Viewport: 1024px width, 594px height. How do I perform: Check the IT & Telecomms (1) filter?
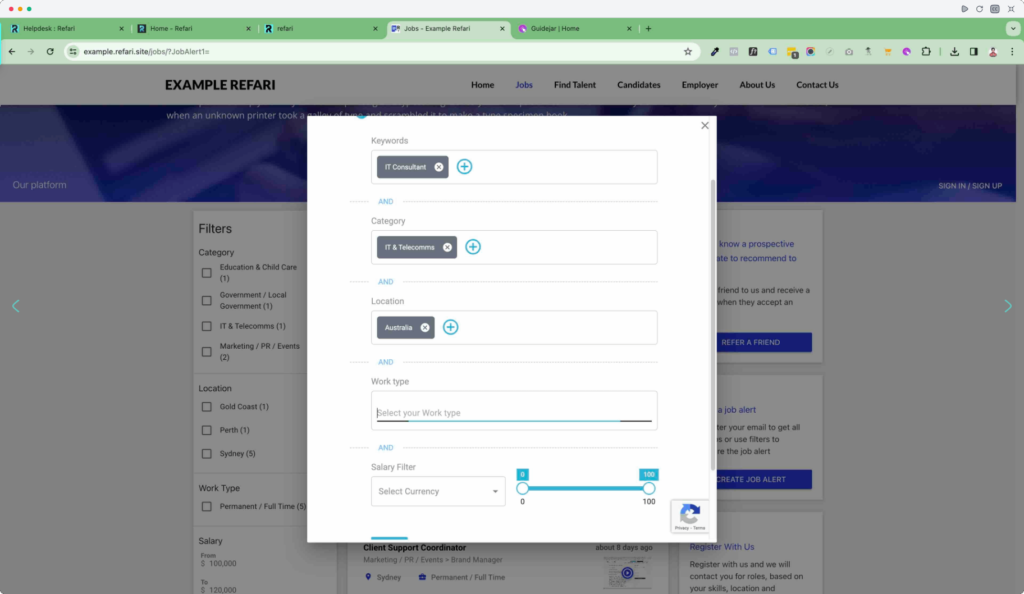[206, 326]
